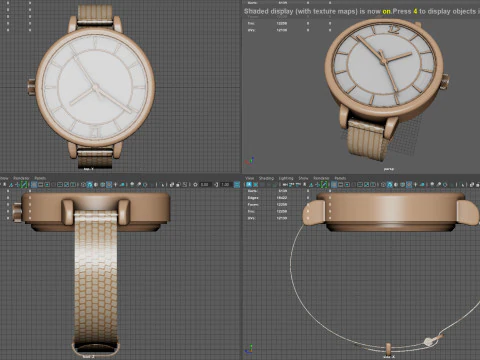Click the exposure icon in left panel toolbar
The width and height of the screenshot is (480, 360).
[195, 184]
